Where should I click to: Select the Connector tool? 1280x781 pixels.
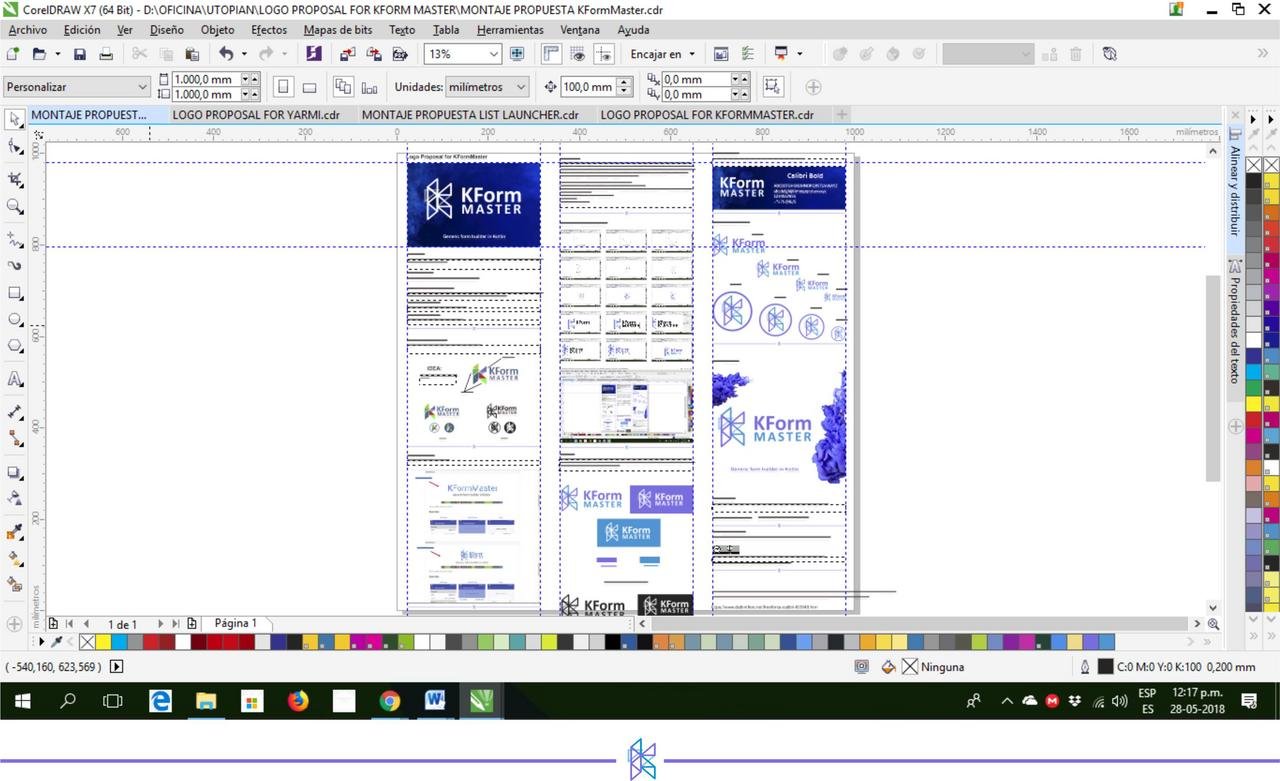[x=15, y=439]
